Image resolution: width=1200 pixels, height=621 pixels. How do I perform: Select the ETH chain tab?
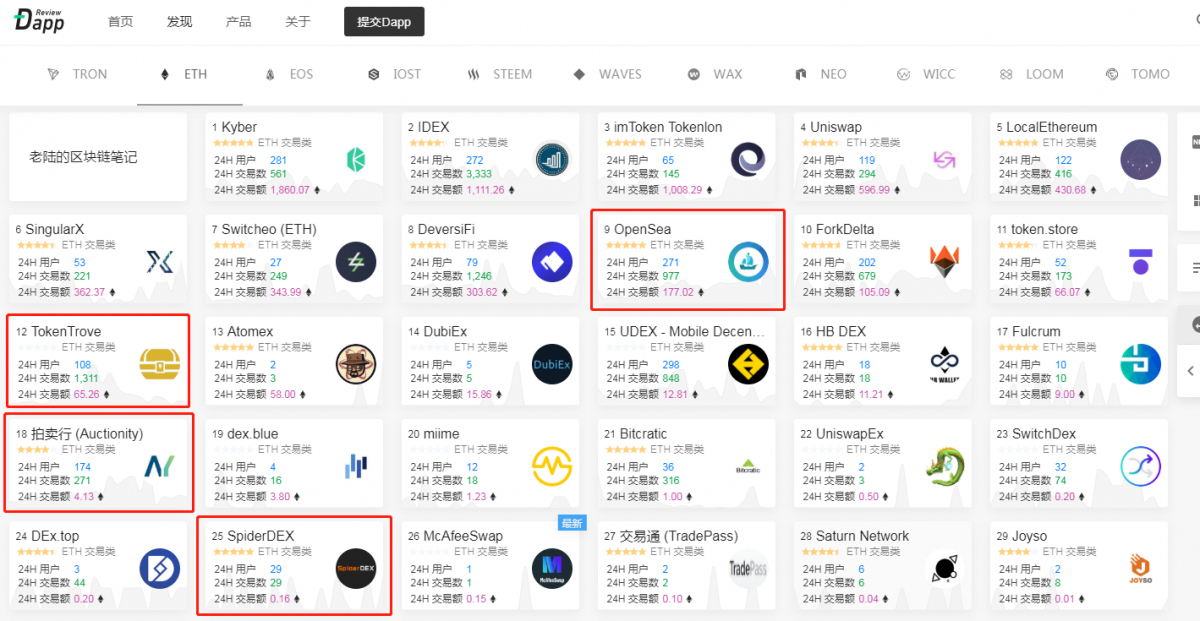pyautogui.click(x=183, y=74)
